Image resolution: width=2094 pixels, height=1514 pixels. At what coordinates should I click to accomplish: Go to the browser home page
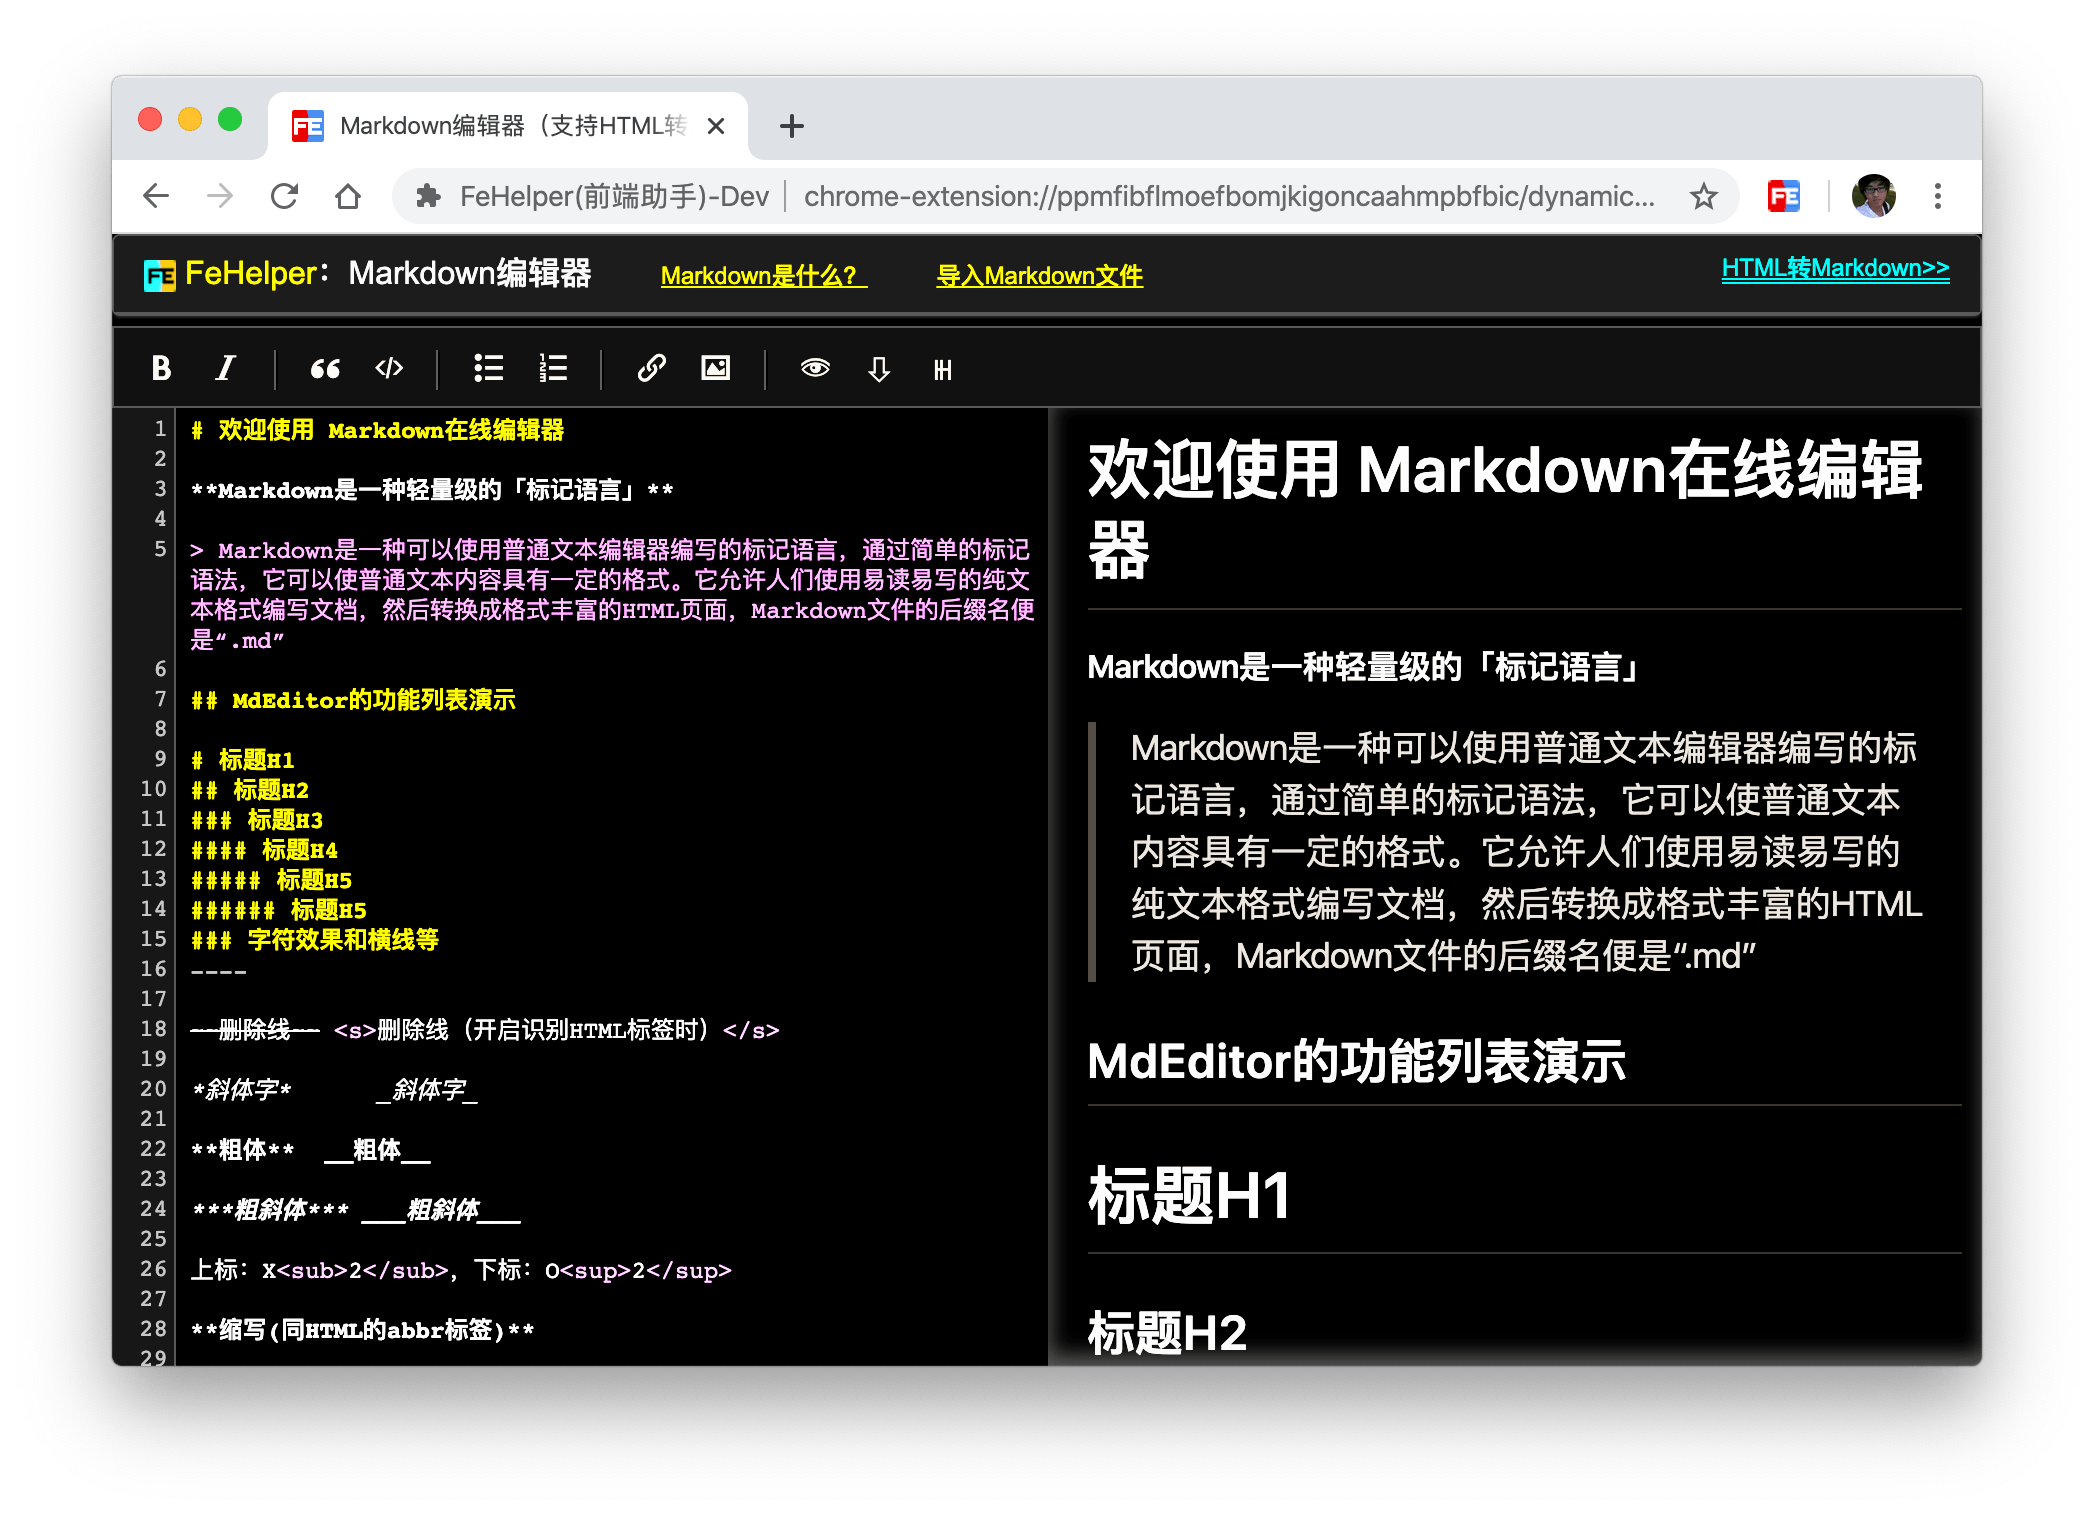click(x=348, y=196)
